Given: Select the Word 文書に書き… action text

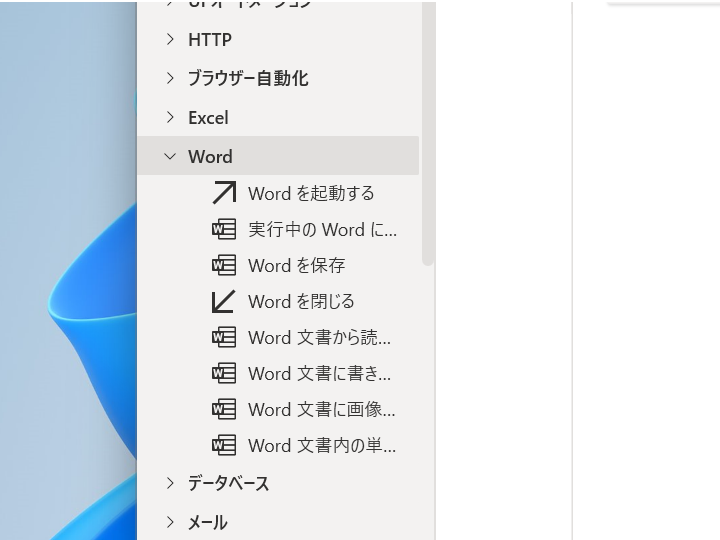Looking at the screenshot, I should (320, 374).
